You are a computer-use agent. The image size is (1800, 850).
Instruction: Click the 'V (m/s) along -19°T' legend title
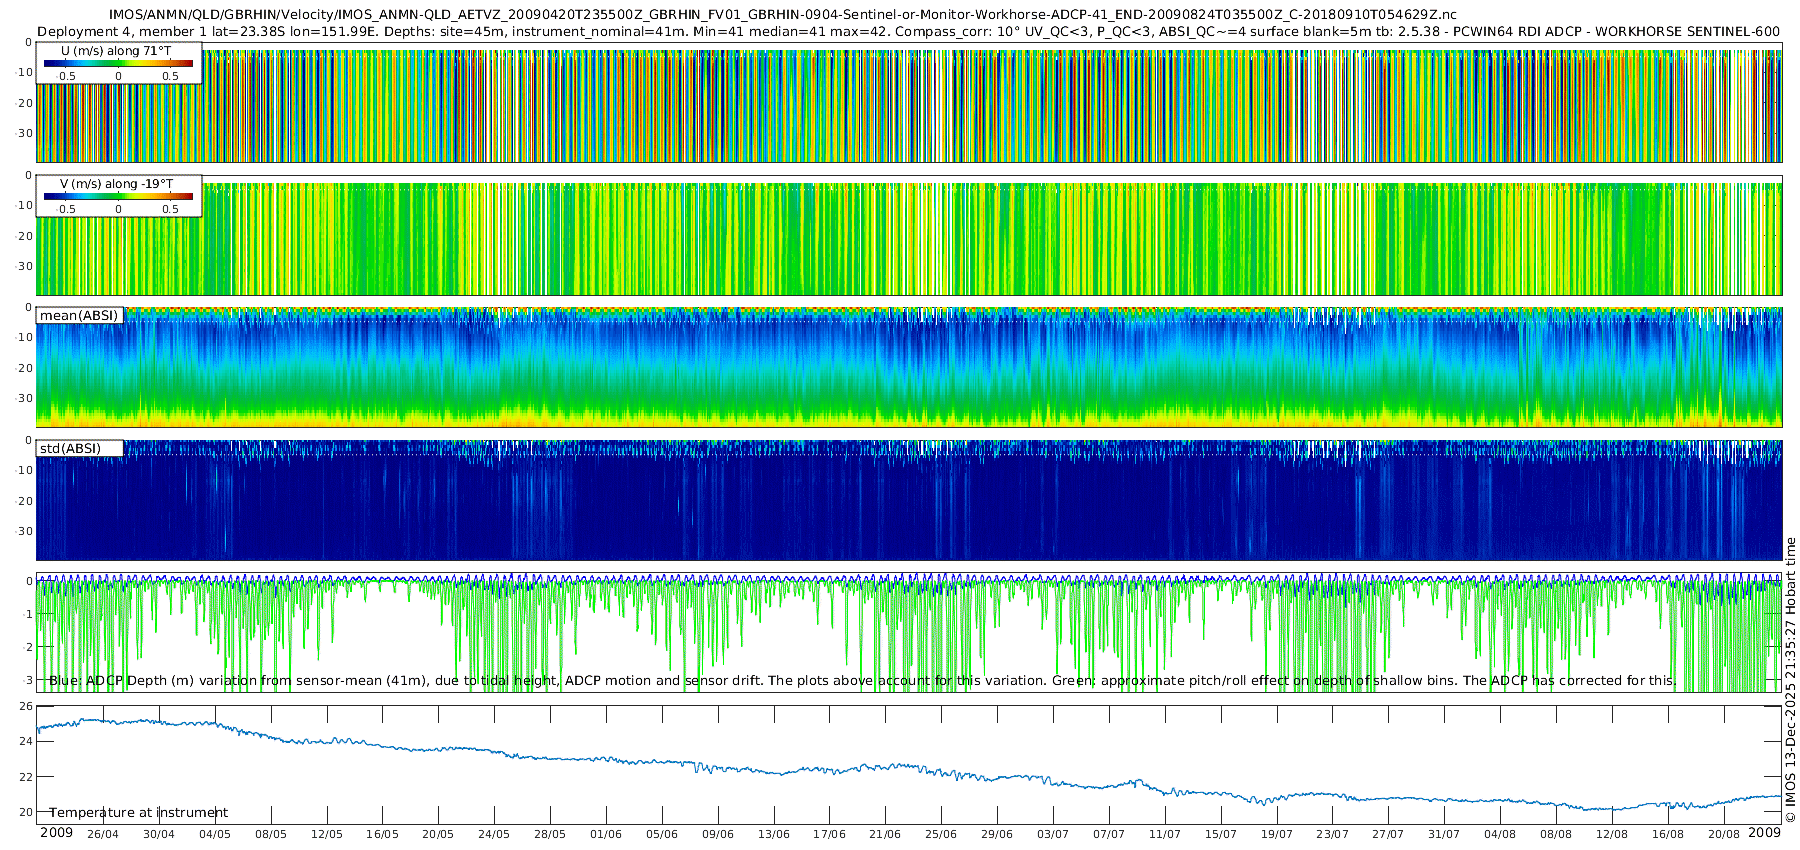click(x=116, y=184)
